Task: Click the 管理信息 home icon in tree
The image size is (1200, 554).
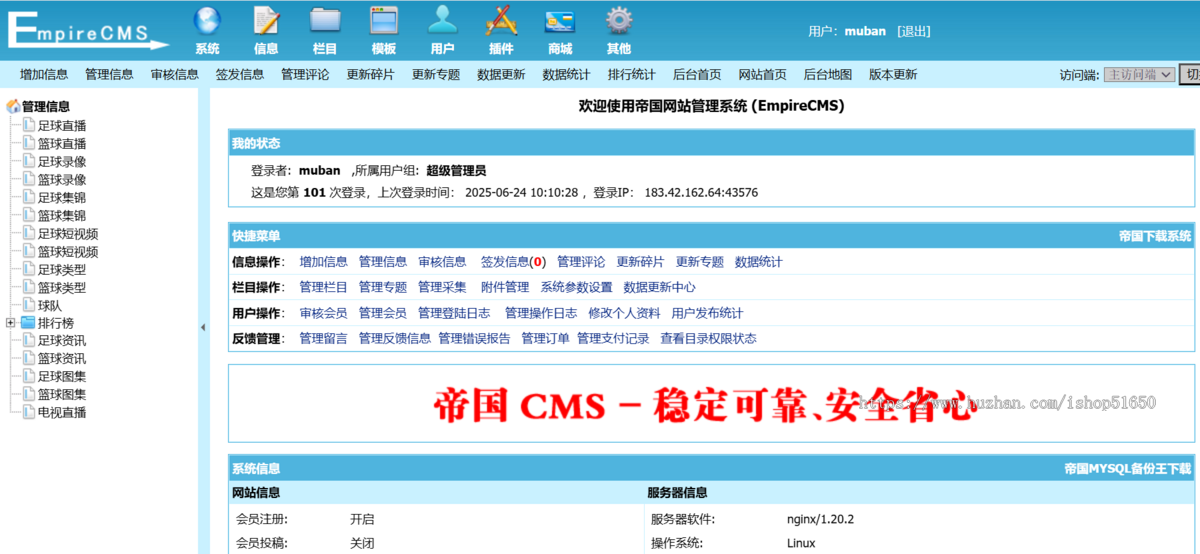Action: [x=13, y=106]
